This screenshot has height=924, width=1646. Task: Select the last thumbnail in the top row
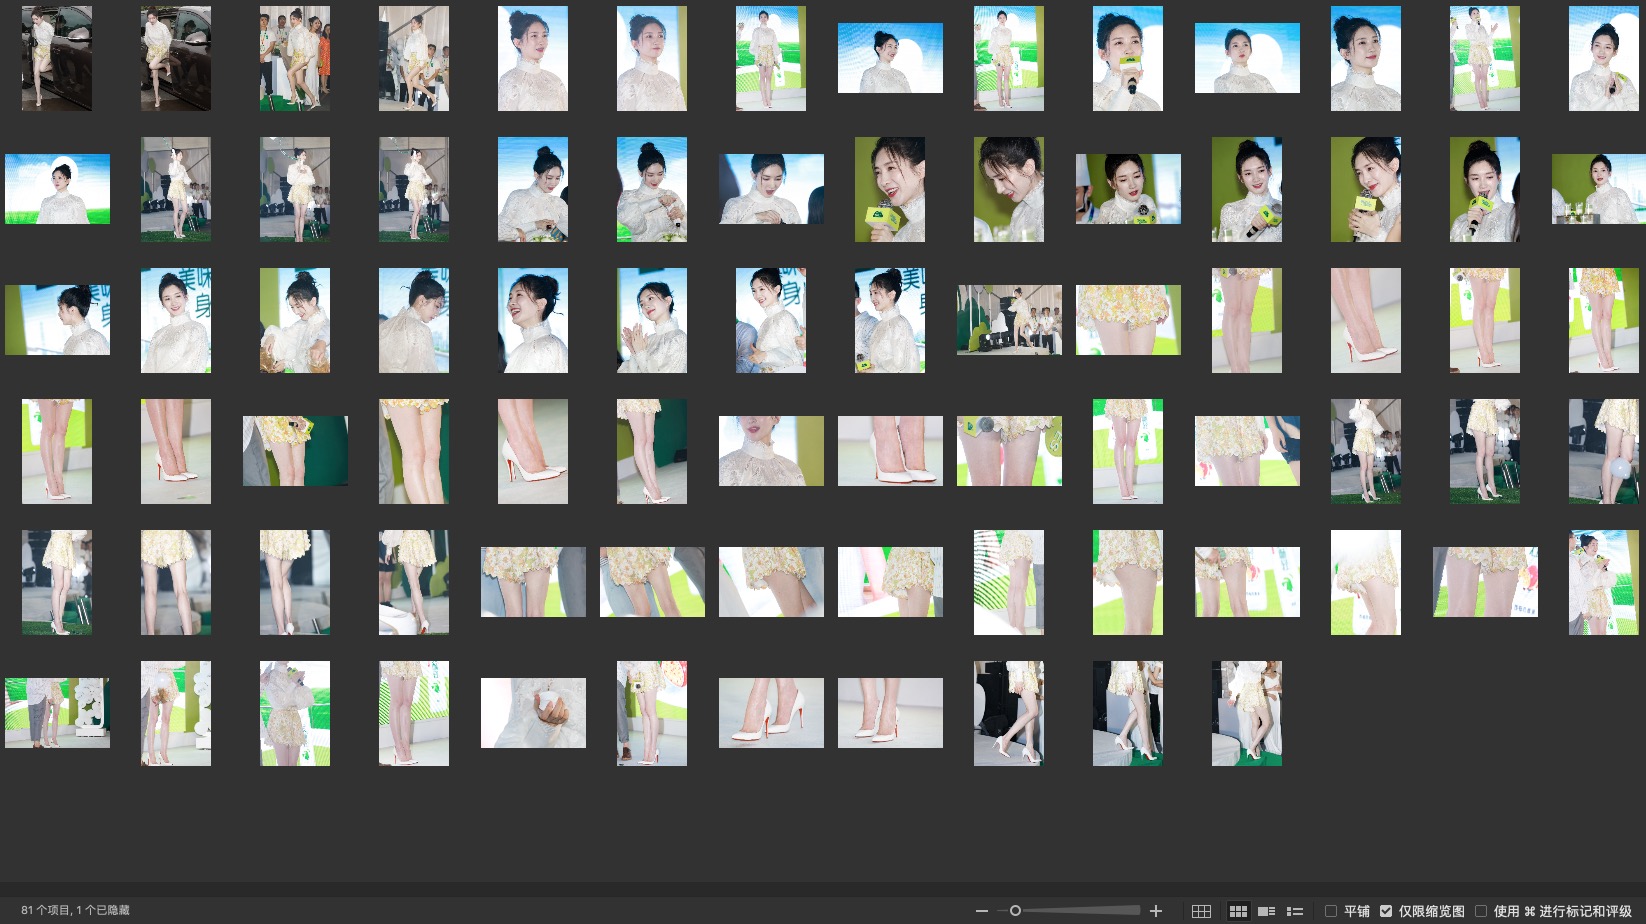coord(1603,58)
